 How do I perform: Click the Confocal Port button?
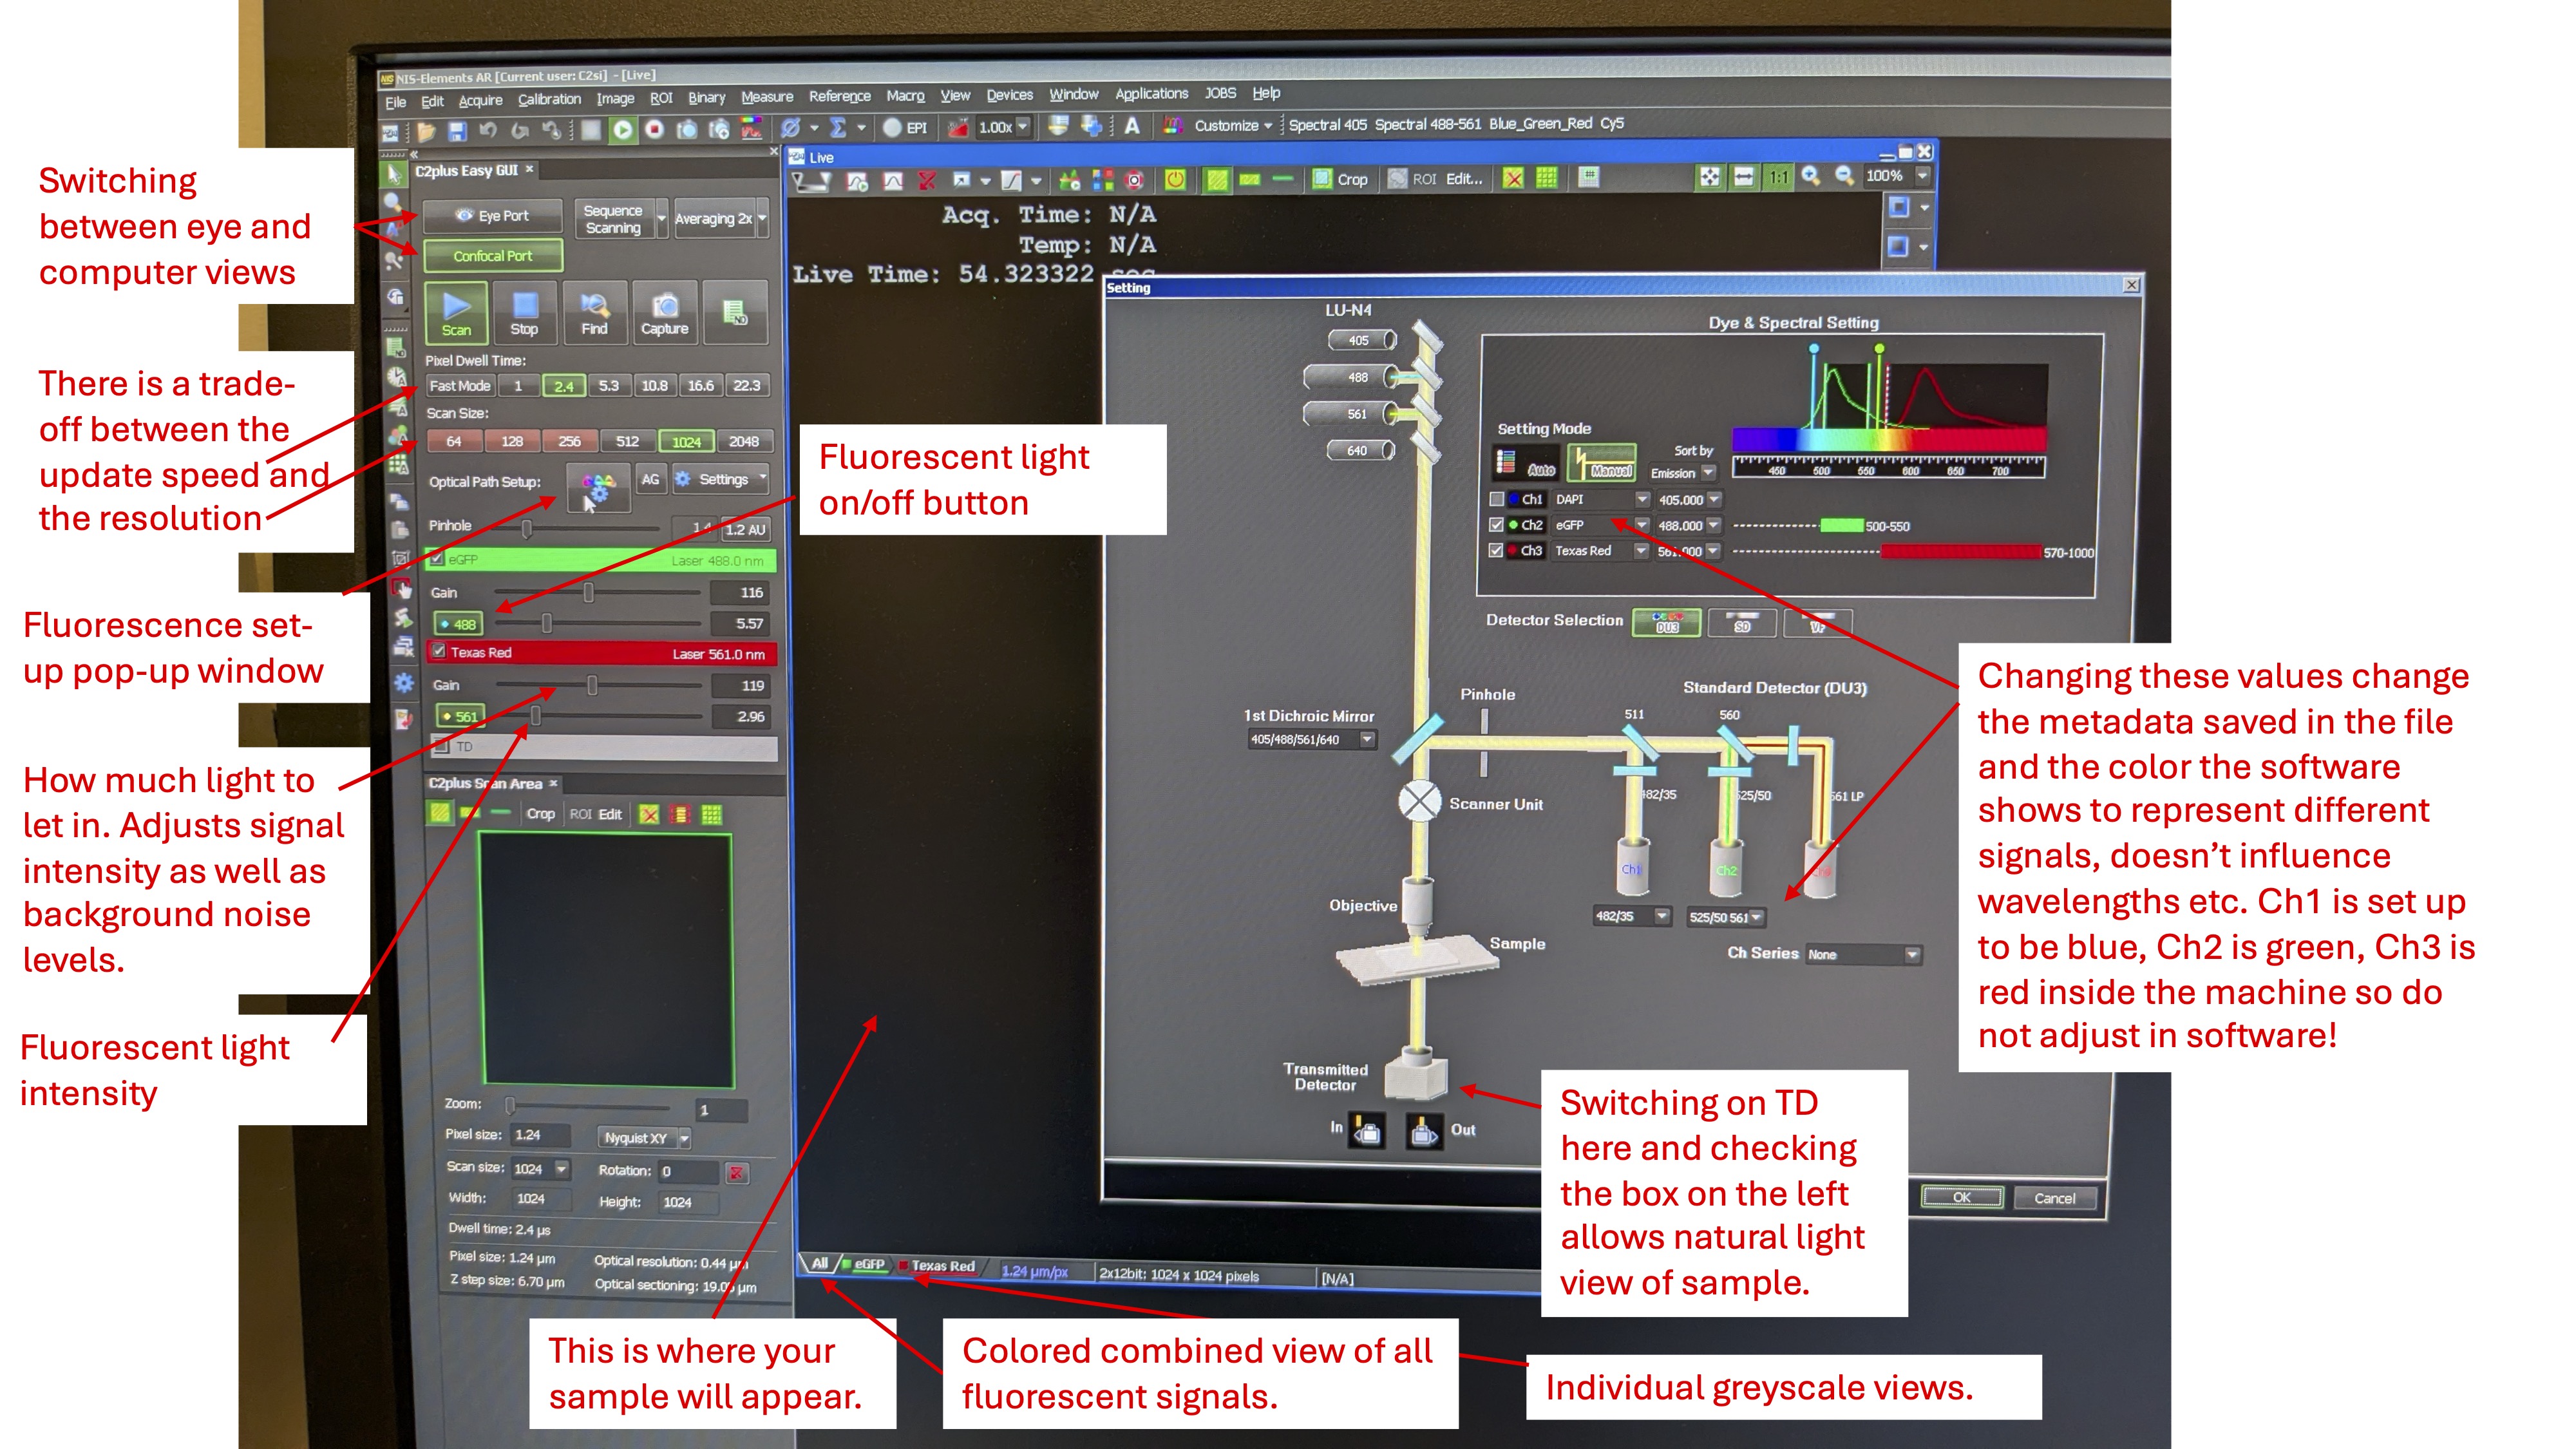(x=492, y=256)
